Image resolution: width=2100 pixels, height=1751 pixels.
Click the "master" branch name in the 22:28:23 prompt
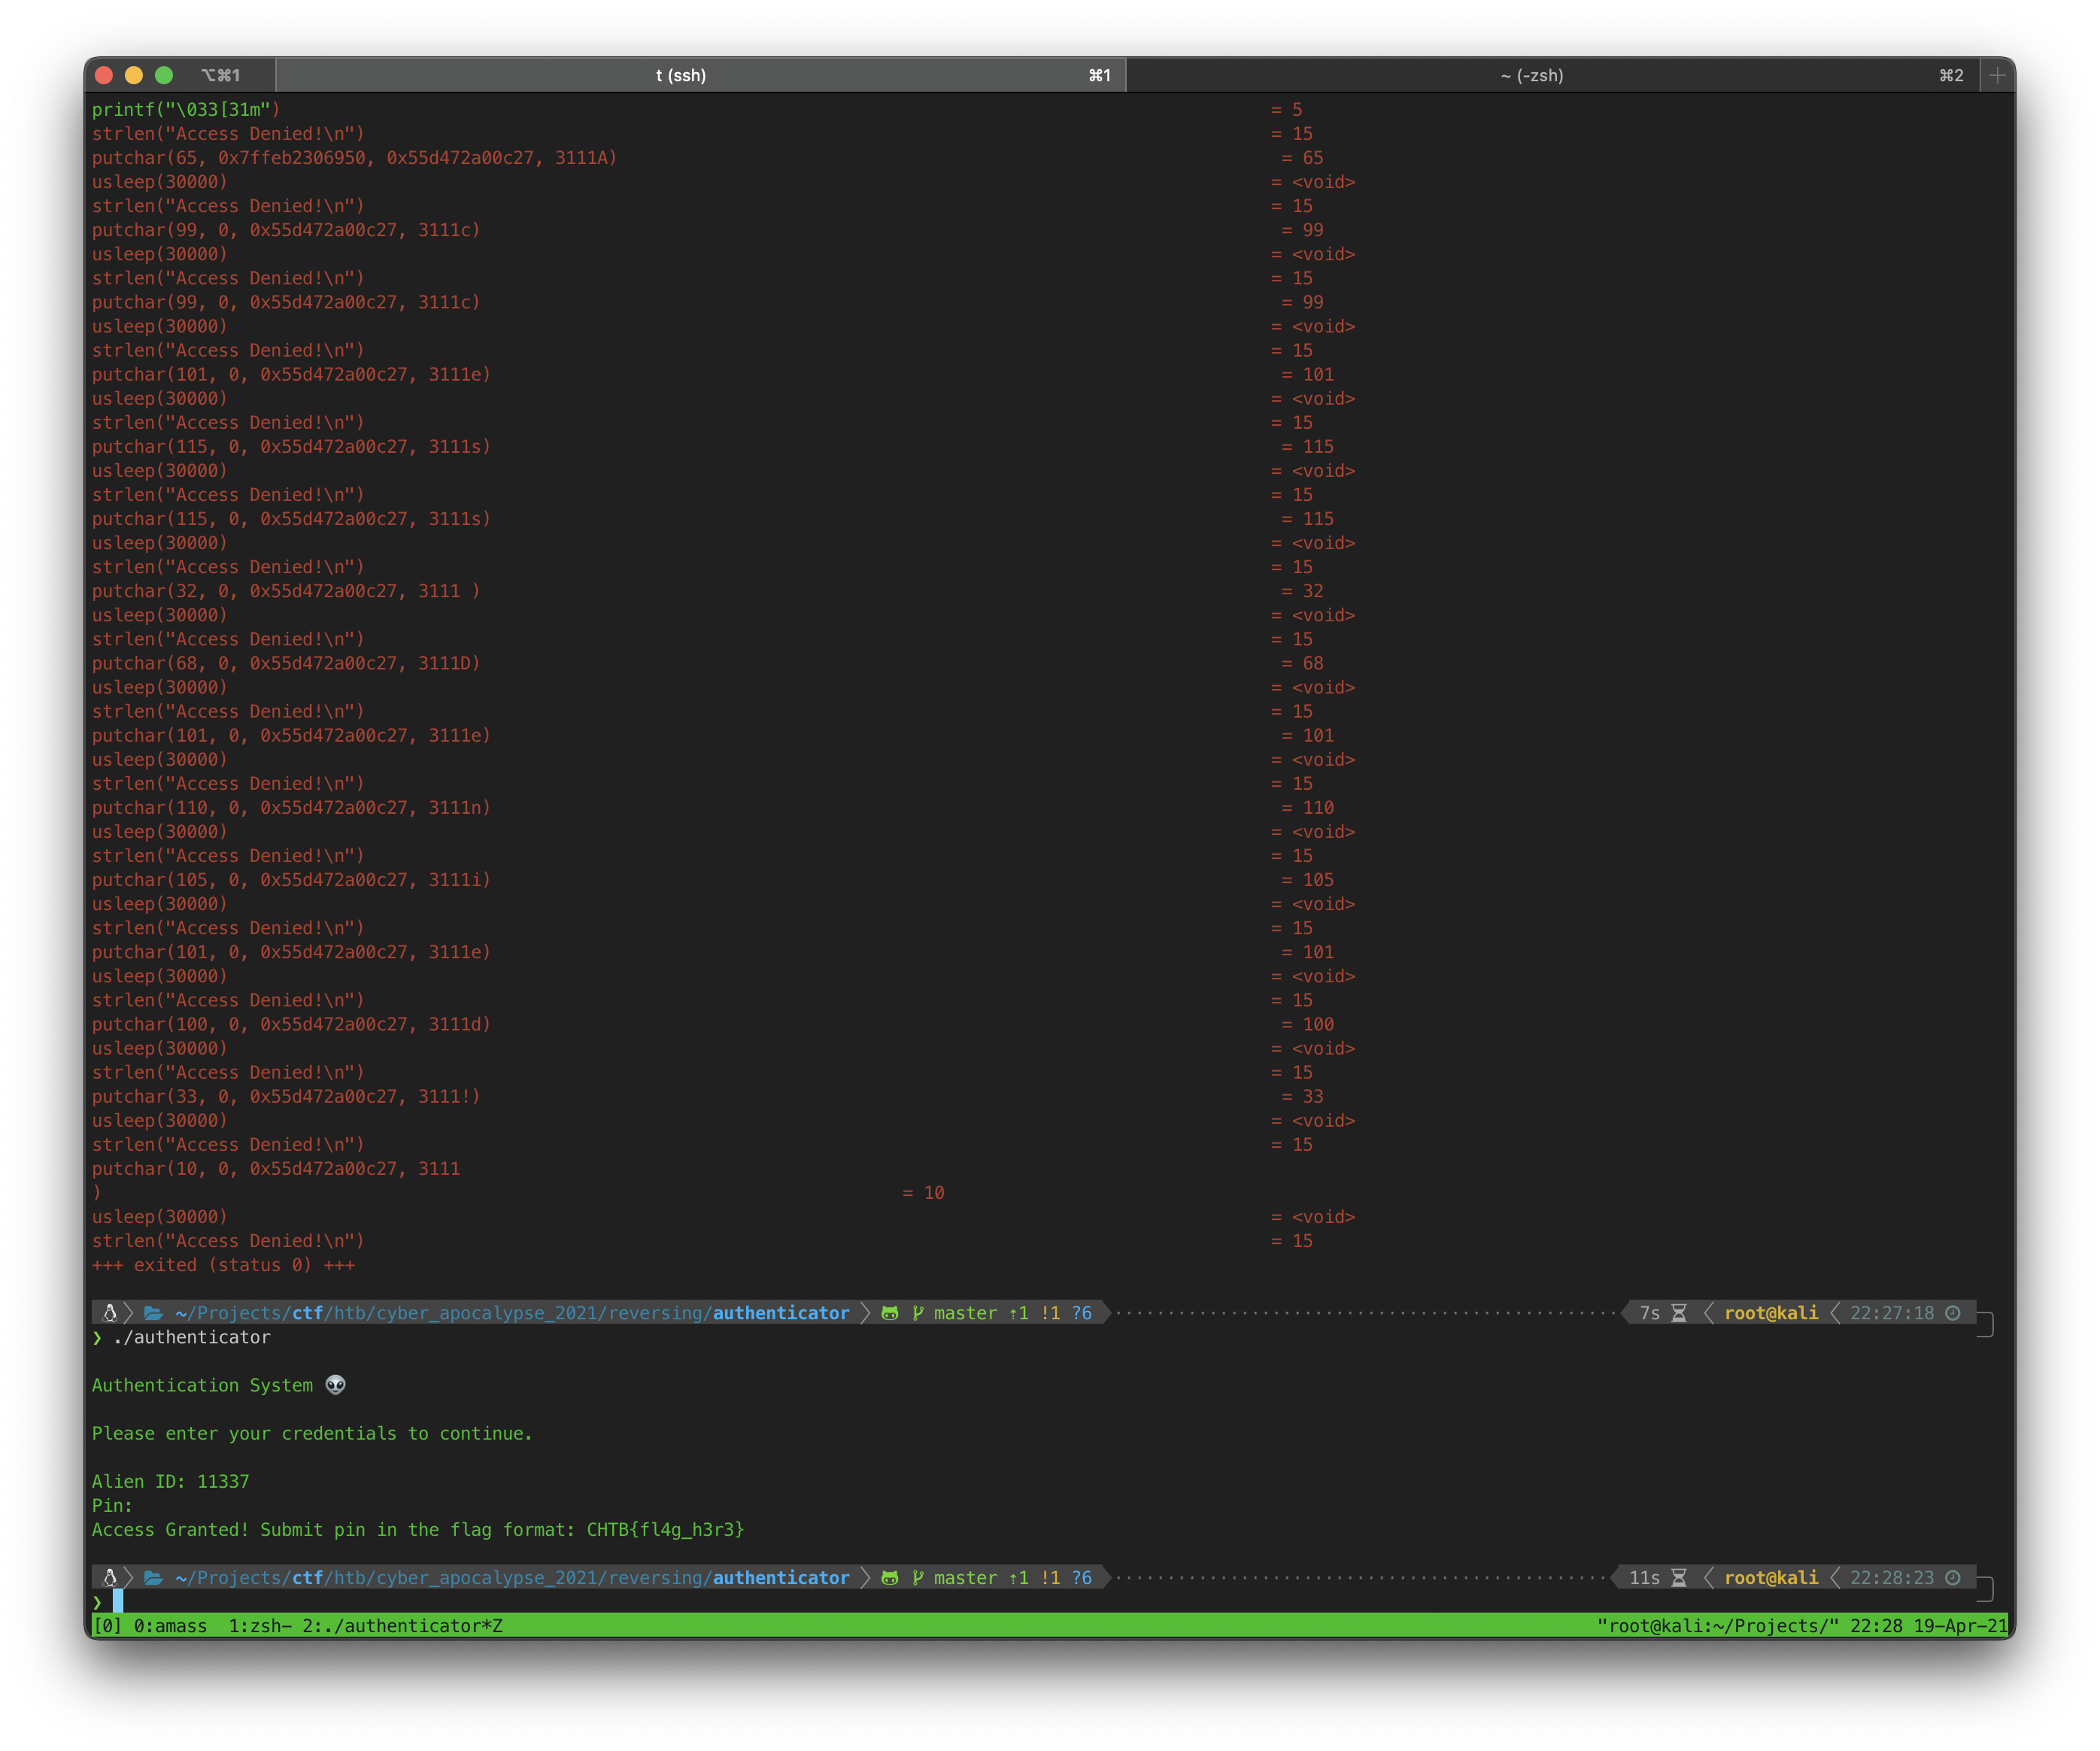[965, 1577]
